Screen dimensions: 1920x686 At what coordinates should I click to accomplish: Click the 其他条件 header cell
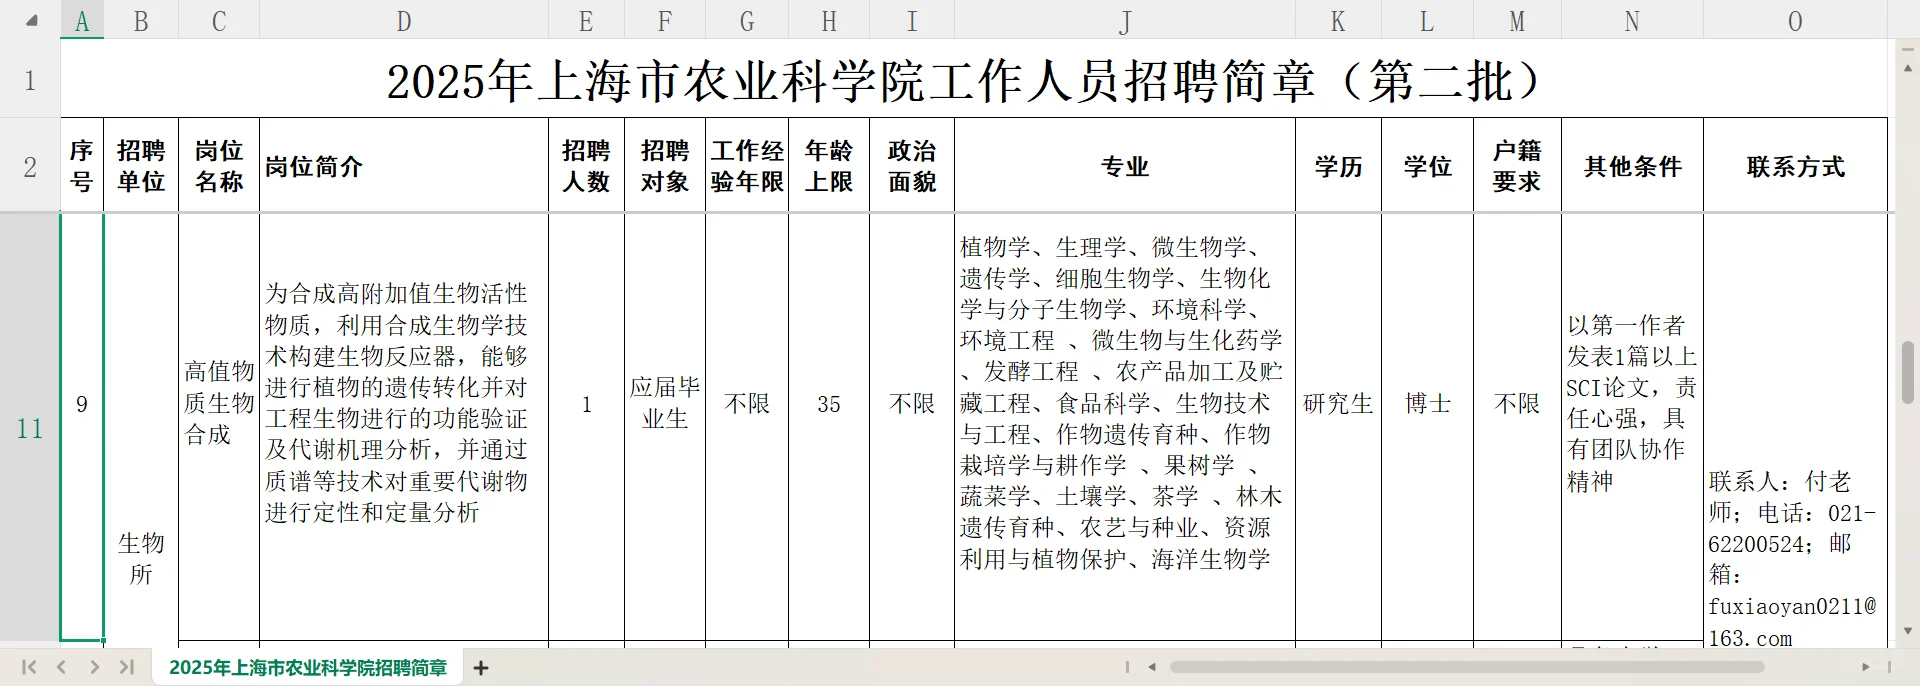pos(1632,166)
